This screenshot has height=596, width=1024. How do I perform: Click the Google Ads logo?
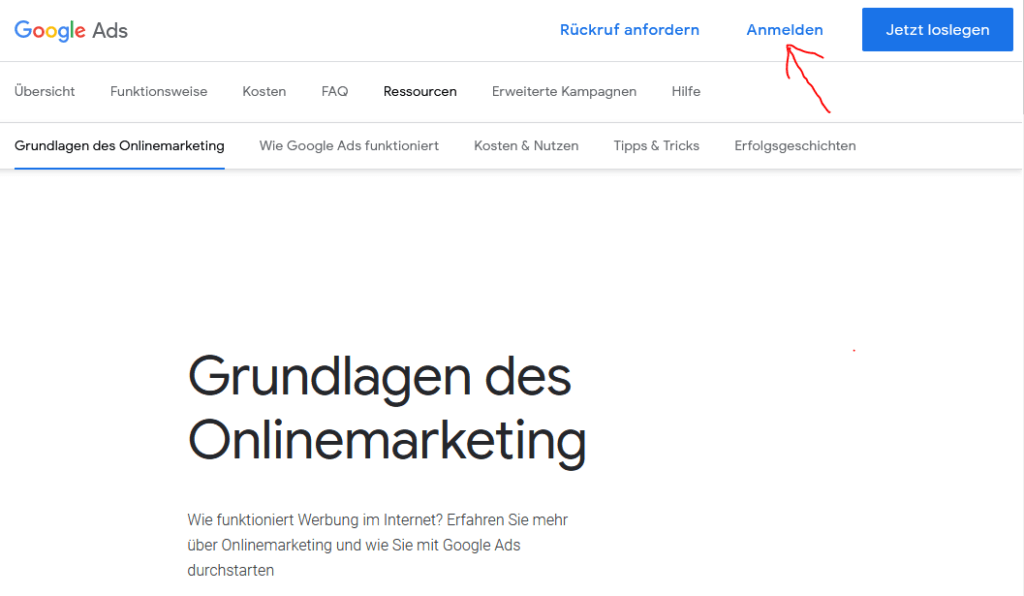click(71, 30)
